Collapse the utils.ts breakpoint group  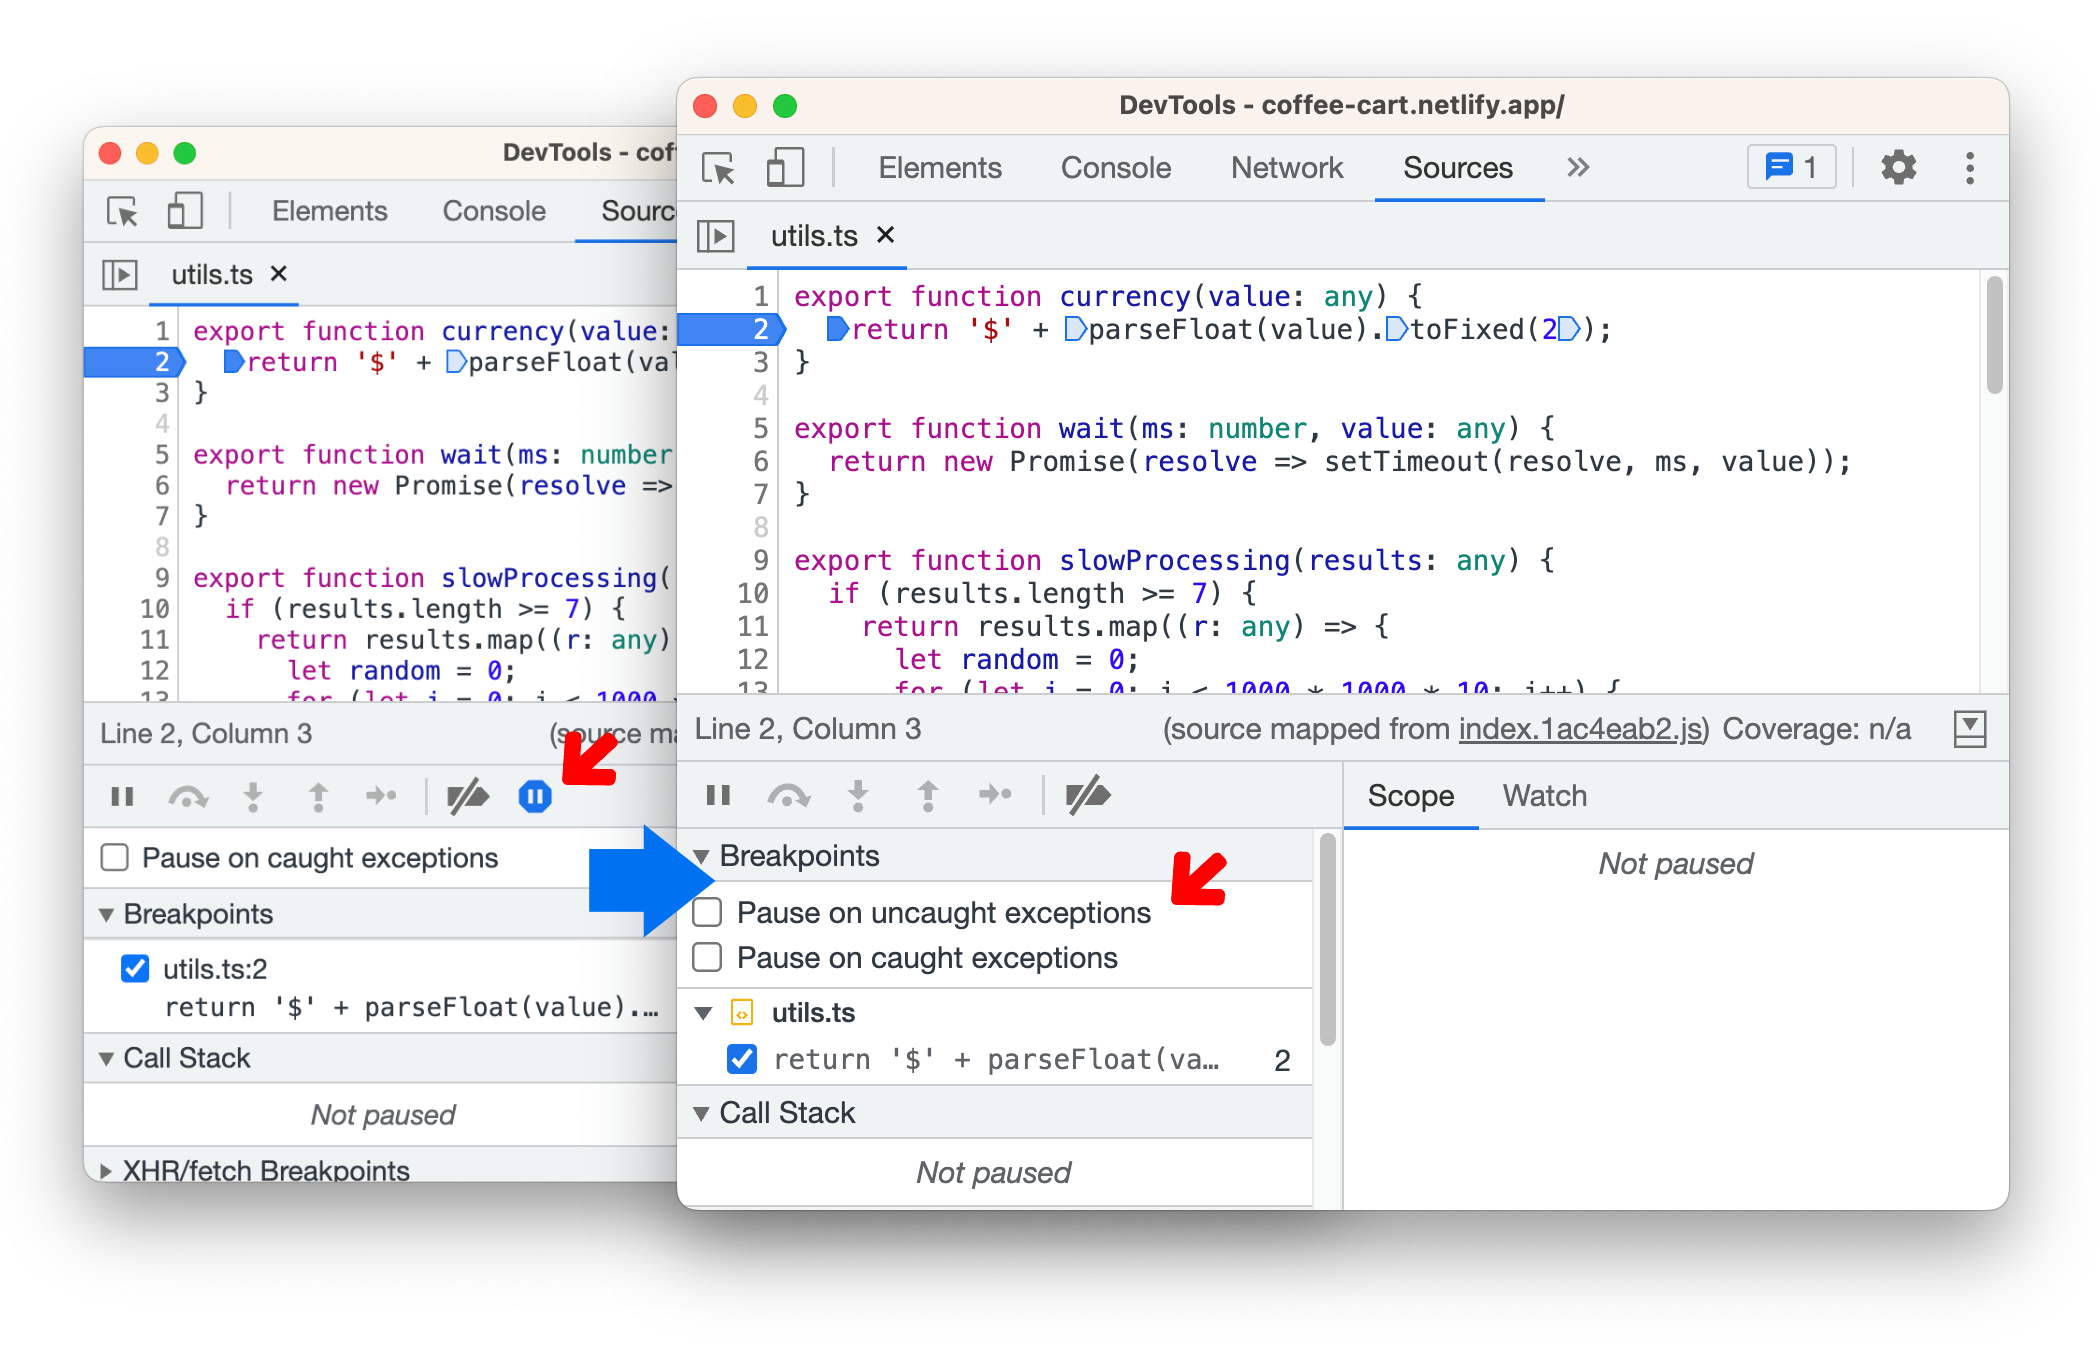704,1013
